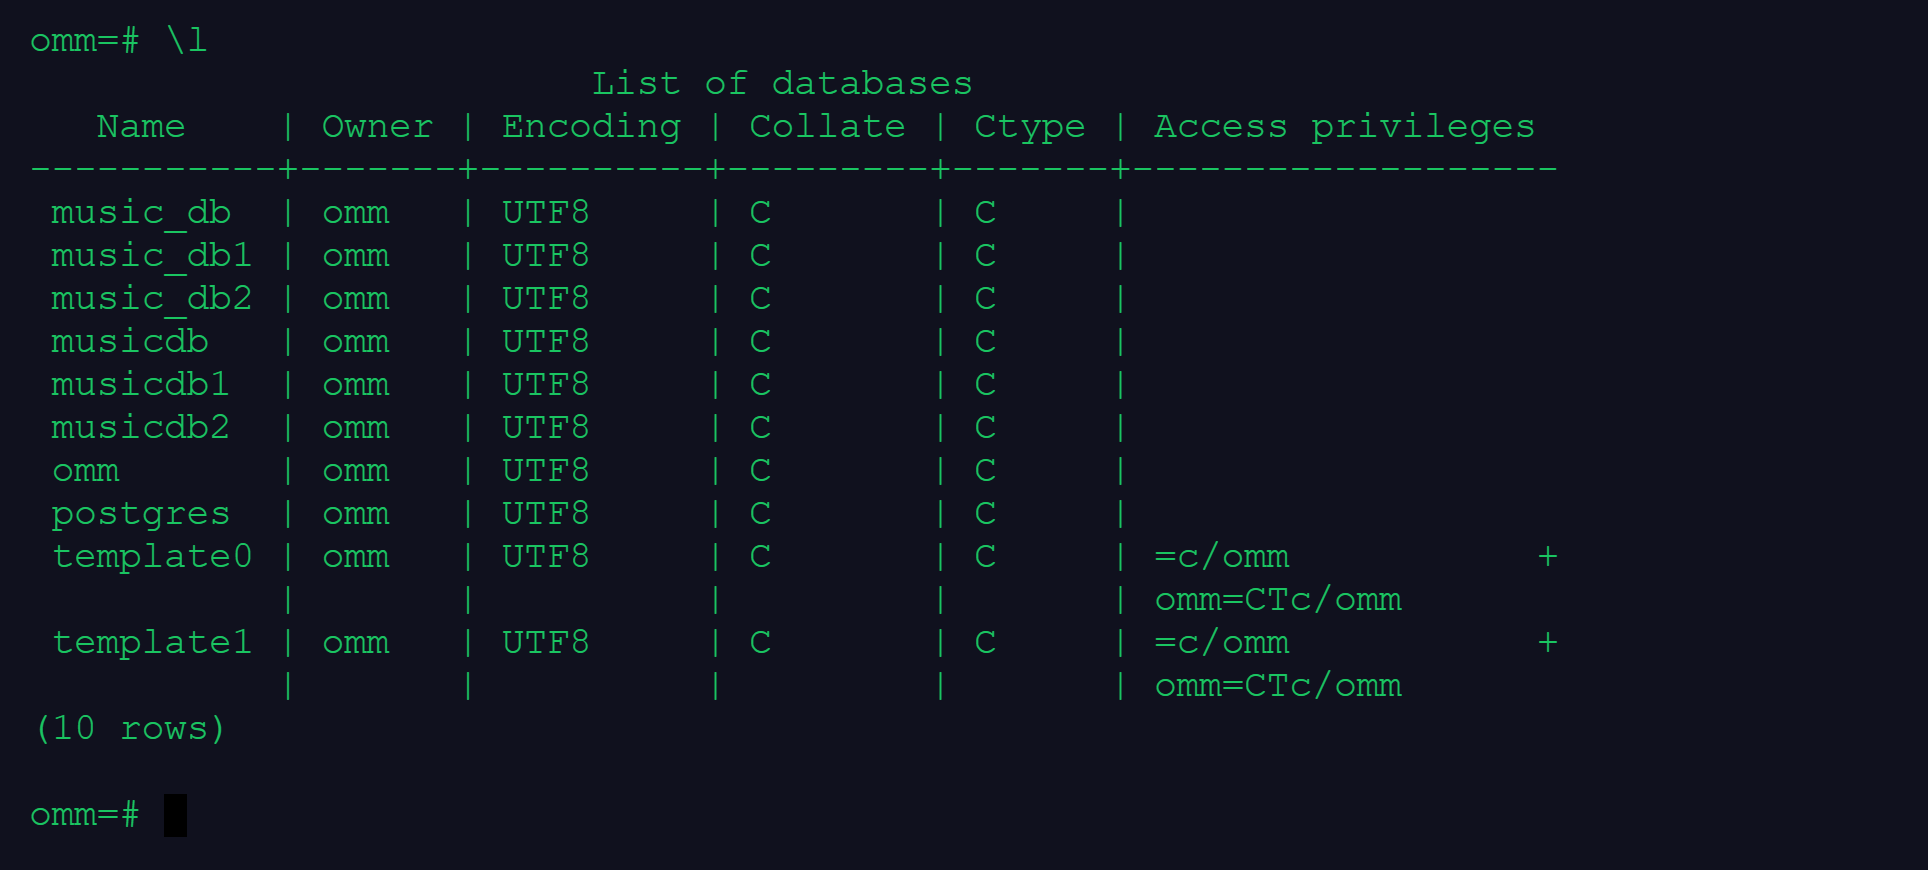Viewport: 1928px width, 870px height.
Task: Select the music_db1 database name
Action: pyautogui.click(x=152, y=256)
